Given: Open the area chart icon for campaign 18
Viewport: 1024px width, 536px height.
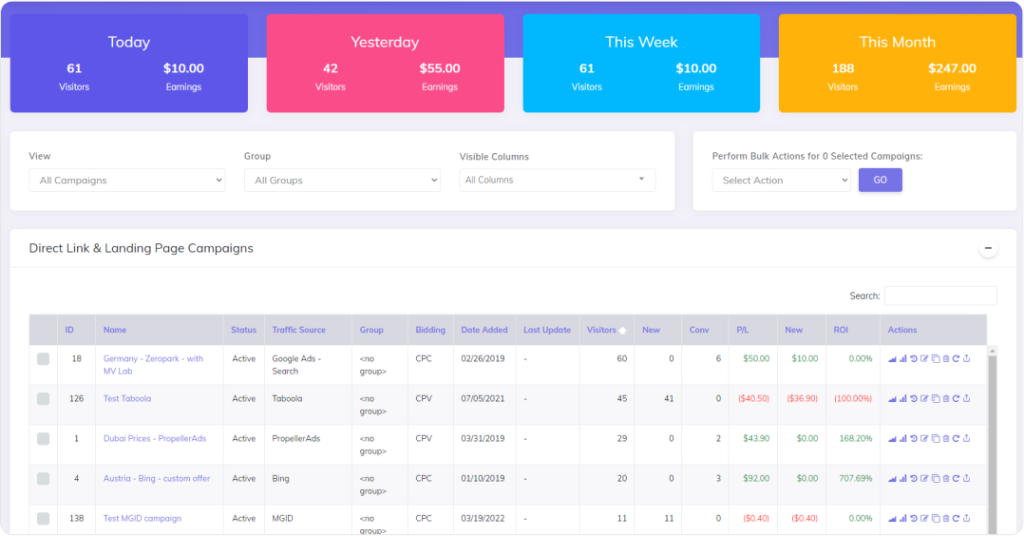Looking at the screenshot, I should (x=892, y=358).
